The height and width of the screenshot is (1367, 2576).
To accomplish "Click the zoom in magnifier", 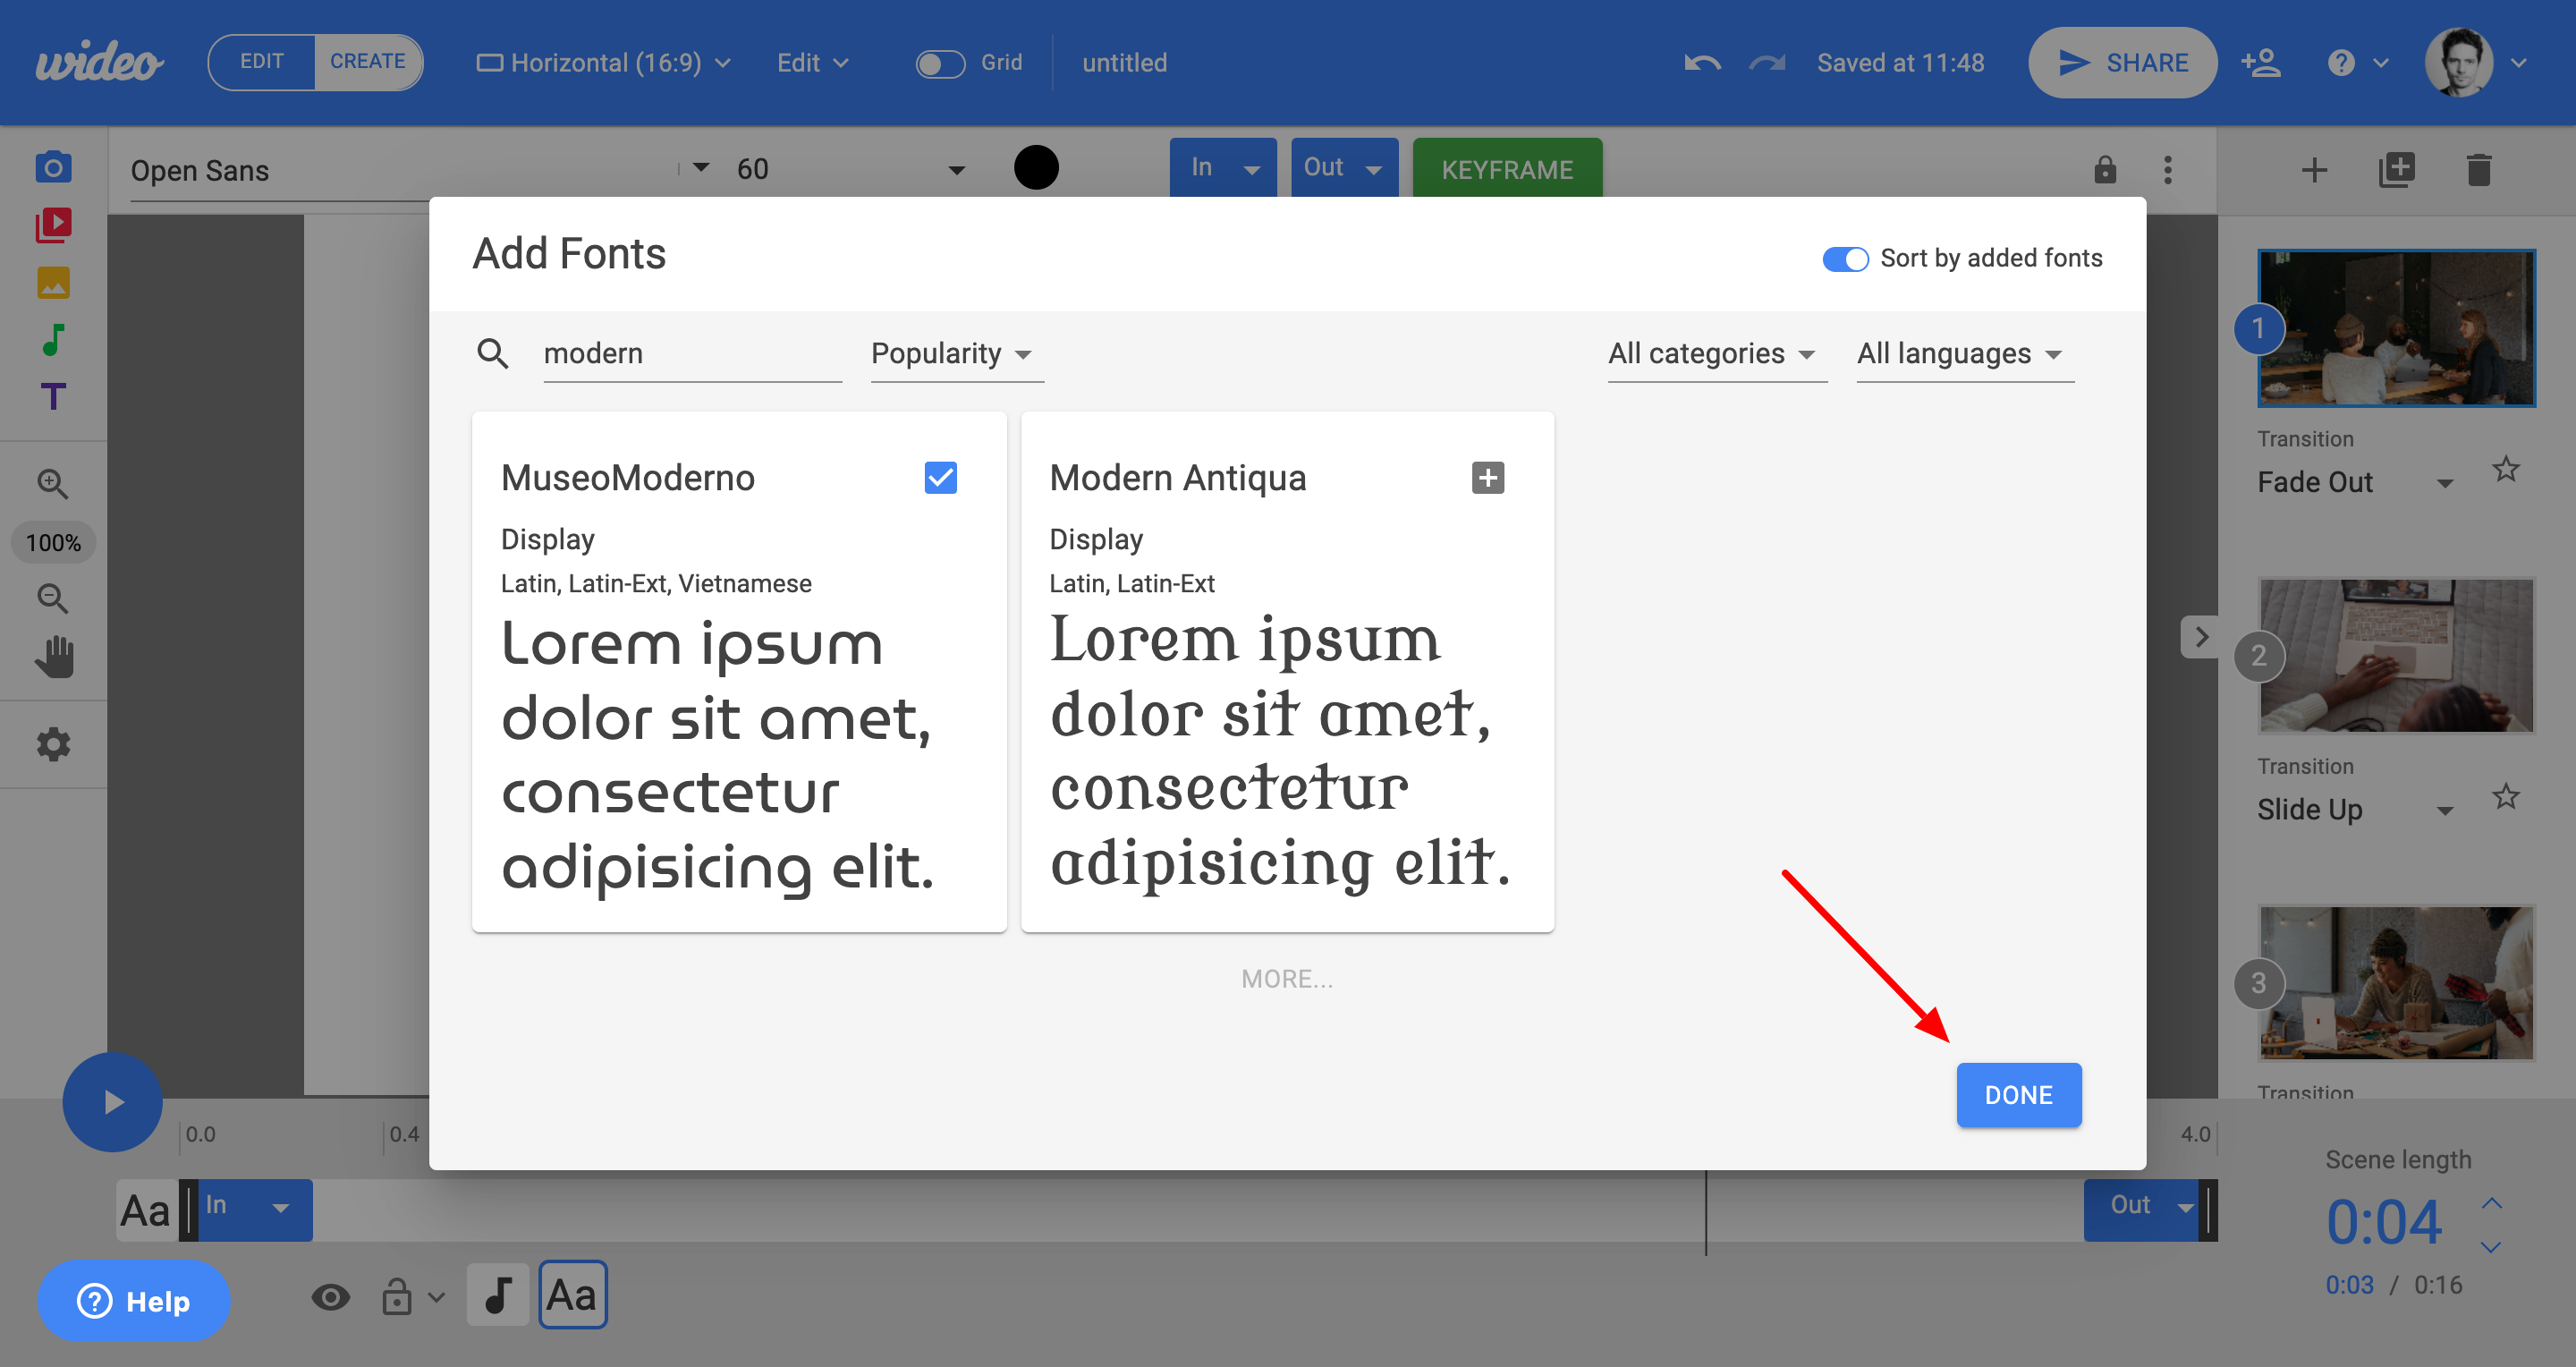I will [x=53, y=484].
